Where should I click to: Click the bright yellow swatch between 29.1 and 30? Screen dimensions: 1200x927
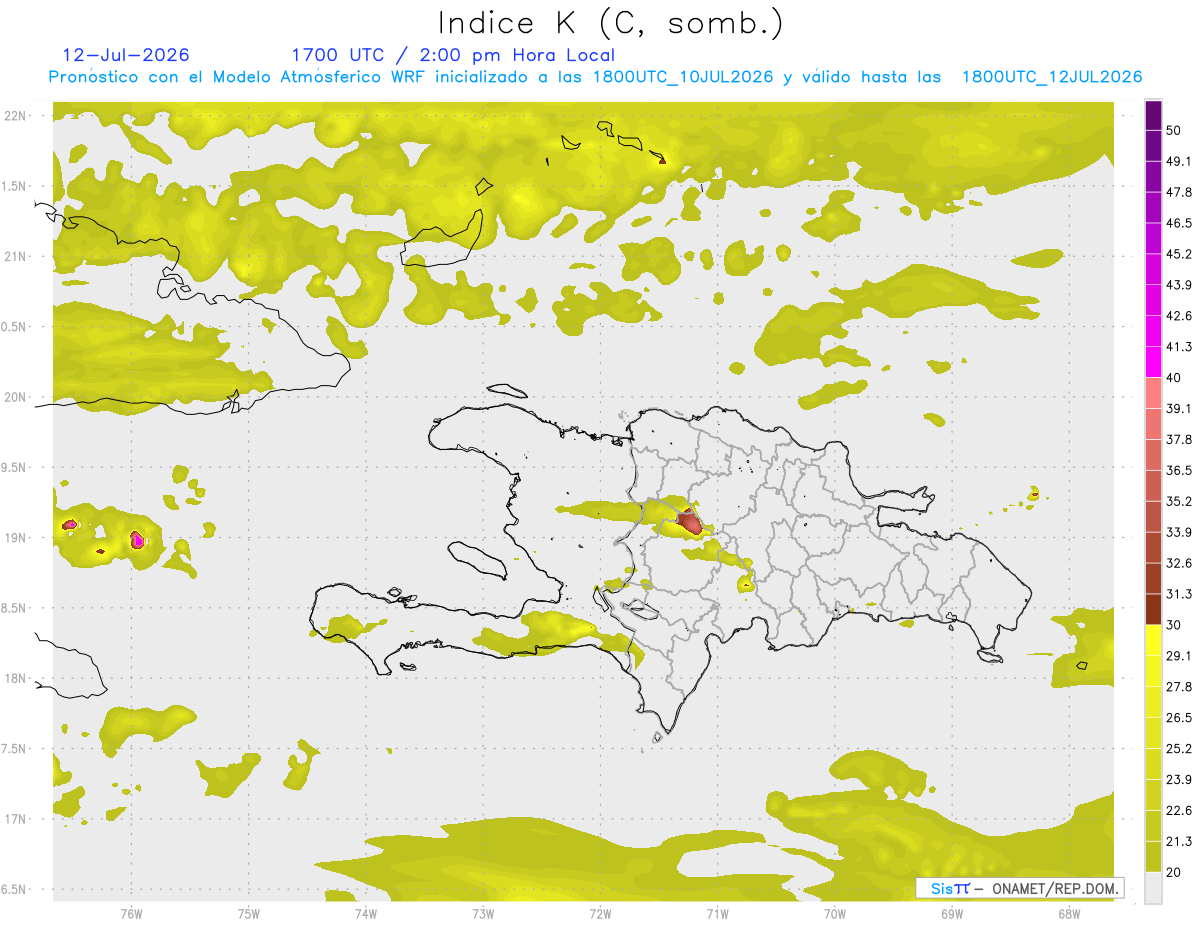pos(1153,640)
